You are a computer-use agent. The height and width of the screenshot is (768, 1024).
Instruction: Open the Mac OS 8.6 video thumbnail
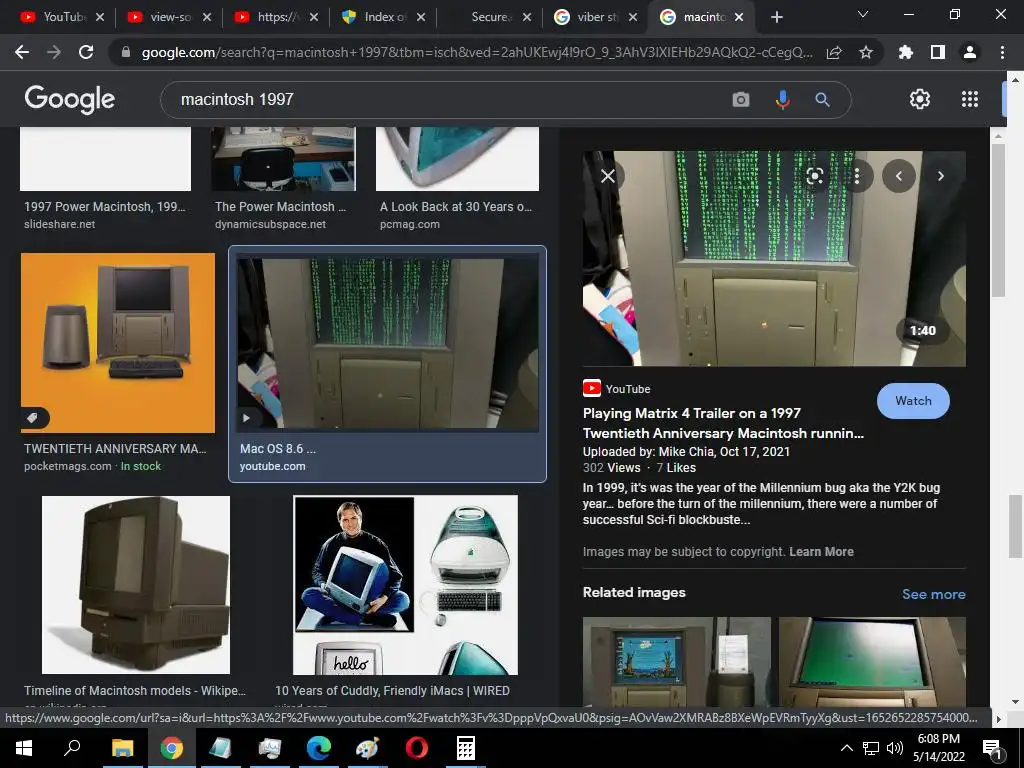tap(388, 343)
